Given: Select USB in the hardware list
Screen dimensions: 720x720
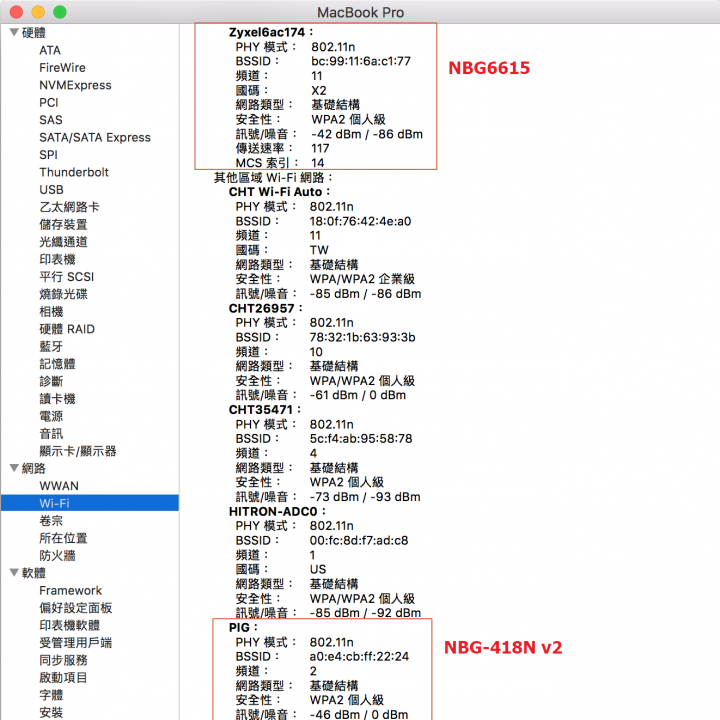Looking at the screenshot, I should (51, 190).
